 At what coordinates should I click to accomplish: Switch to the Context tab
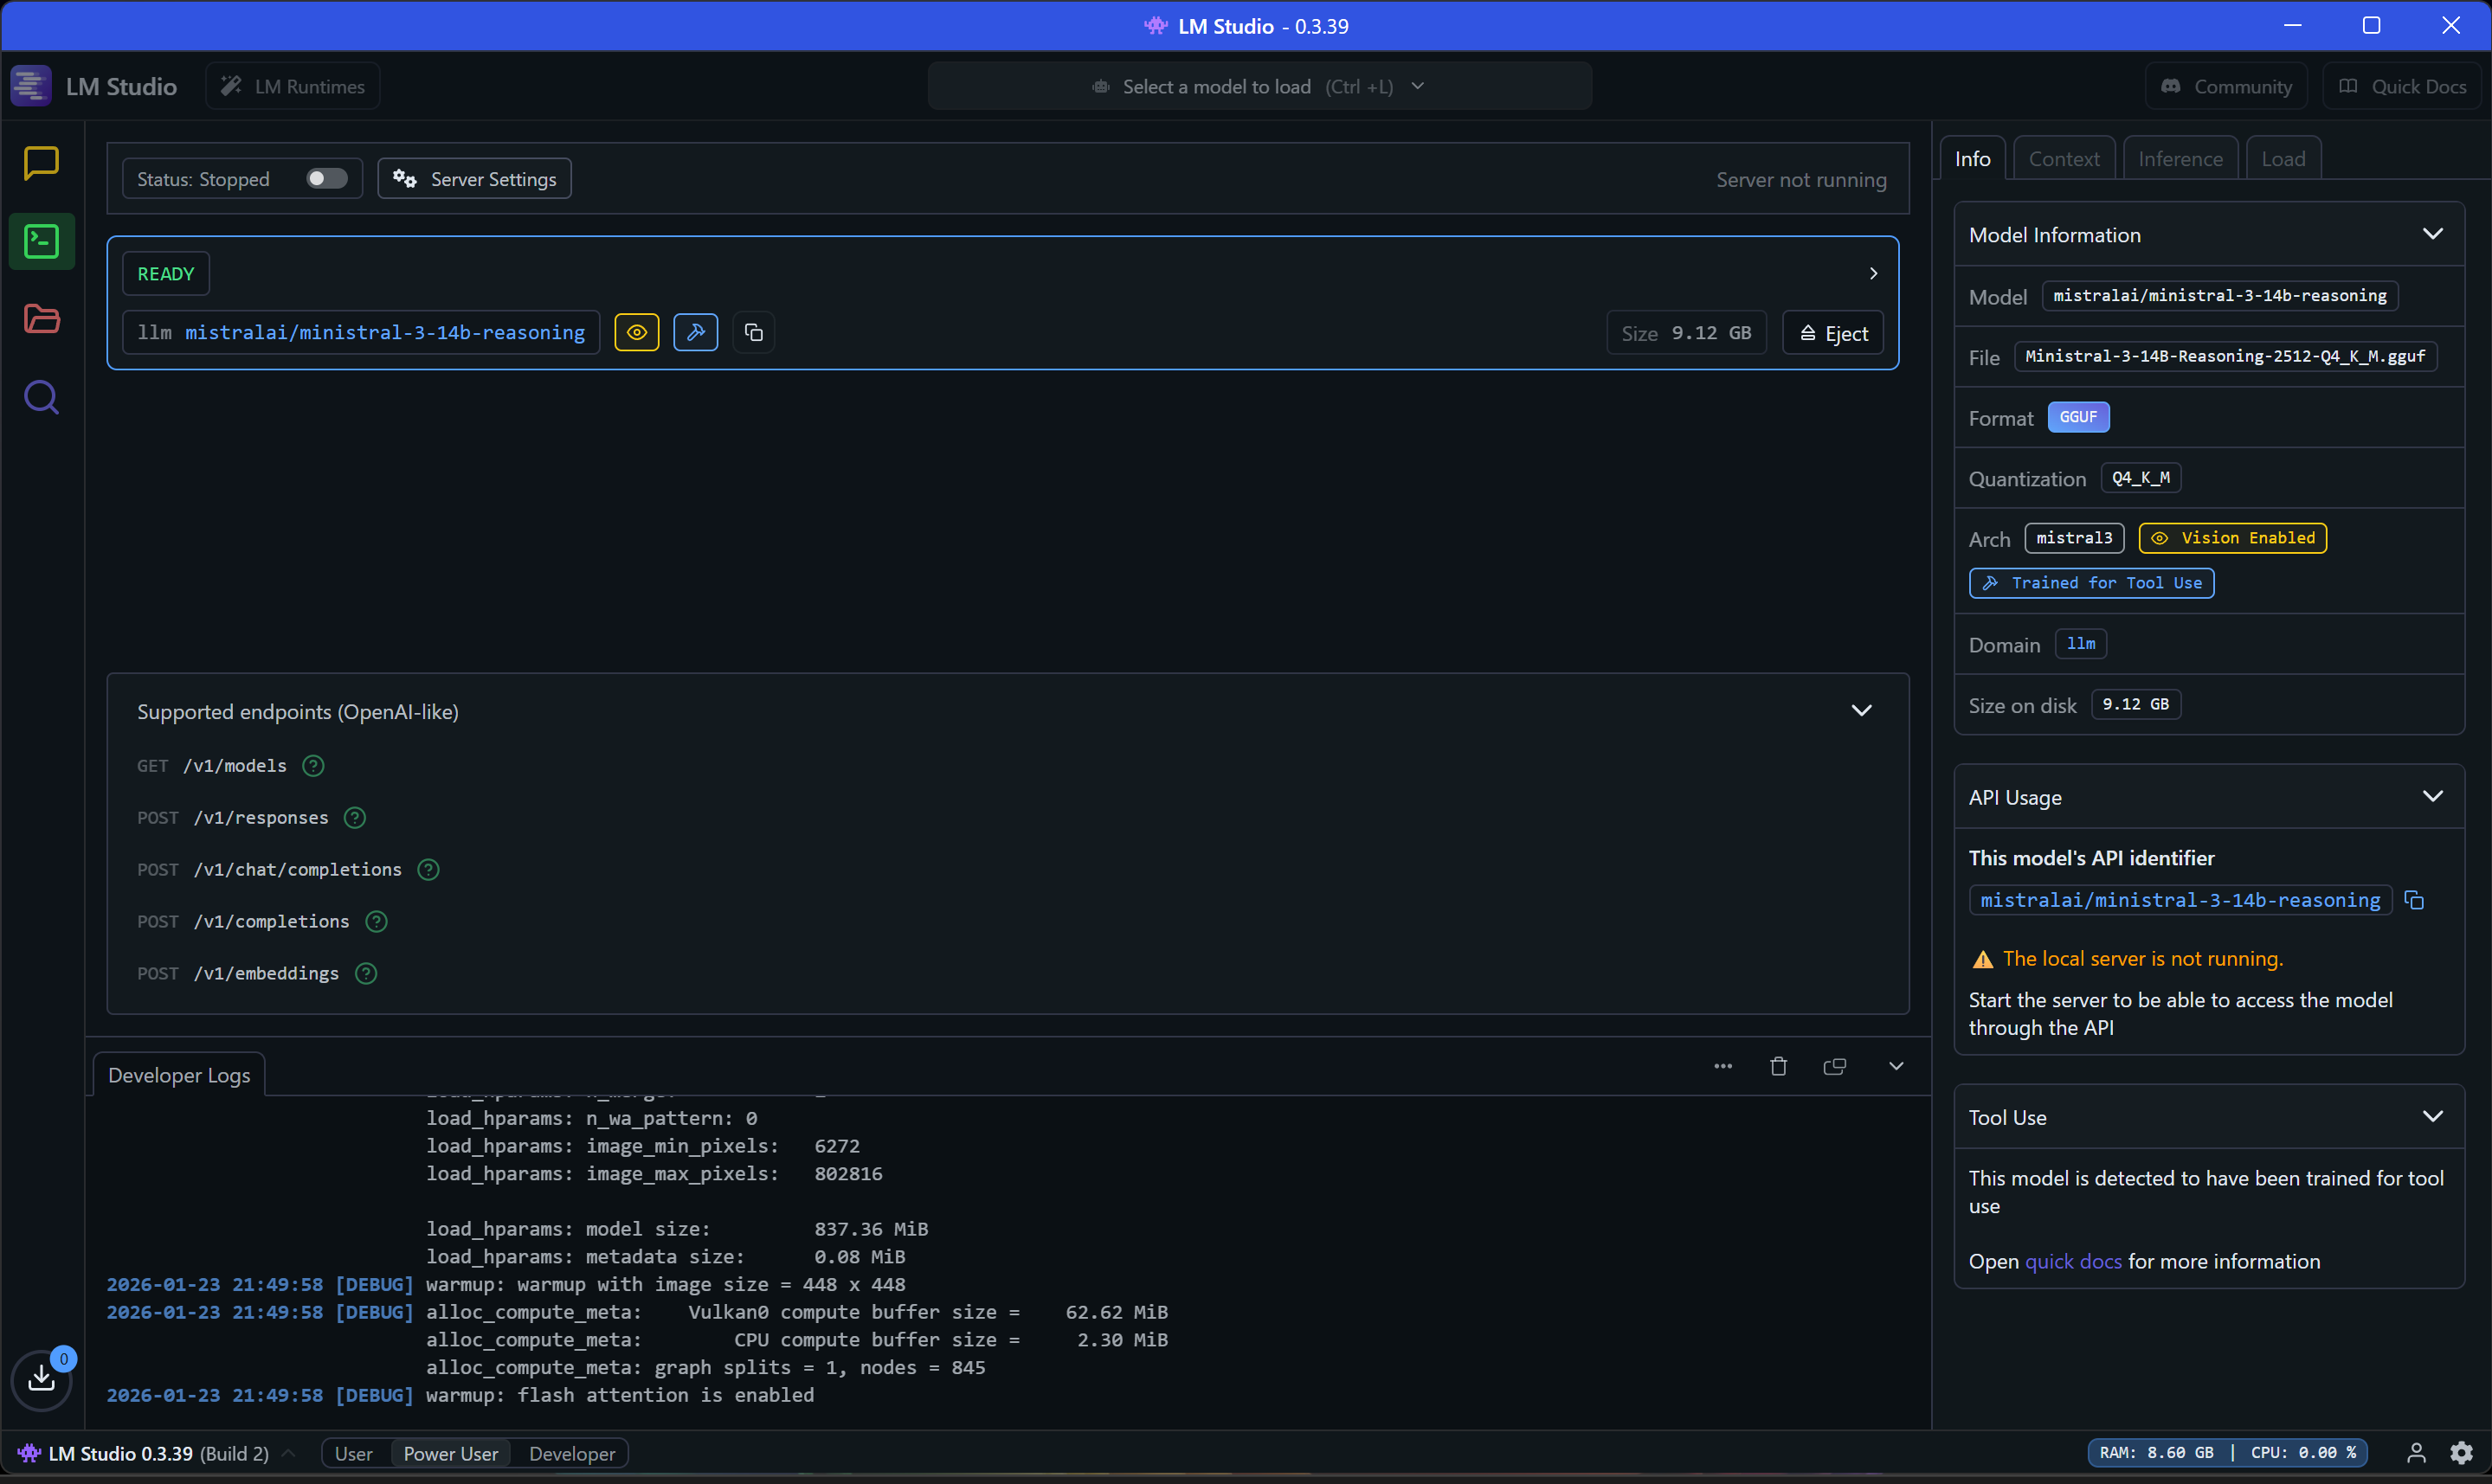(2064, 159)
